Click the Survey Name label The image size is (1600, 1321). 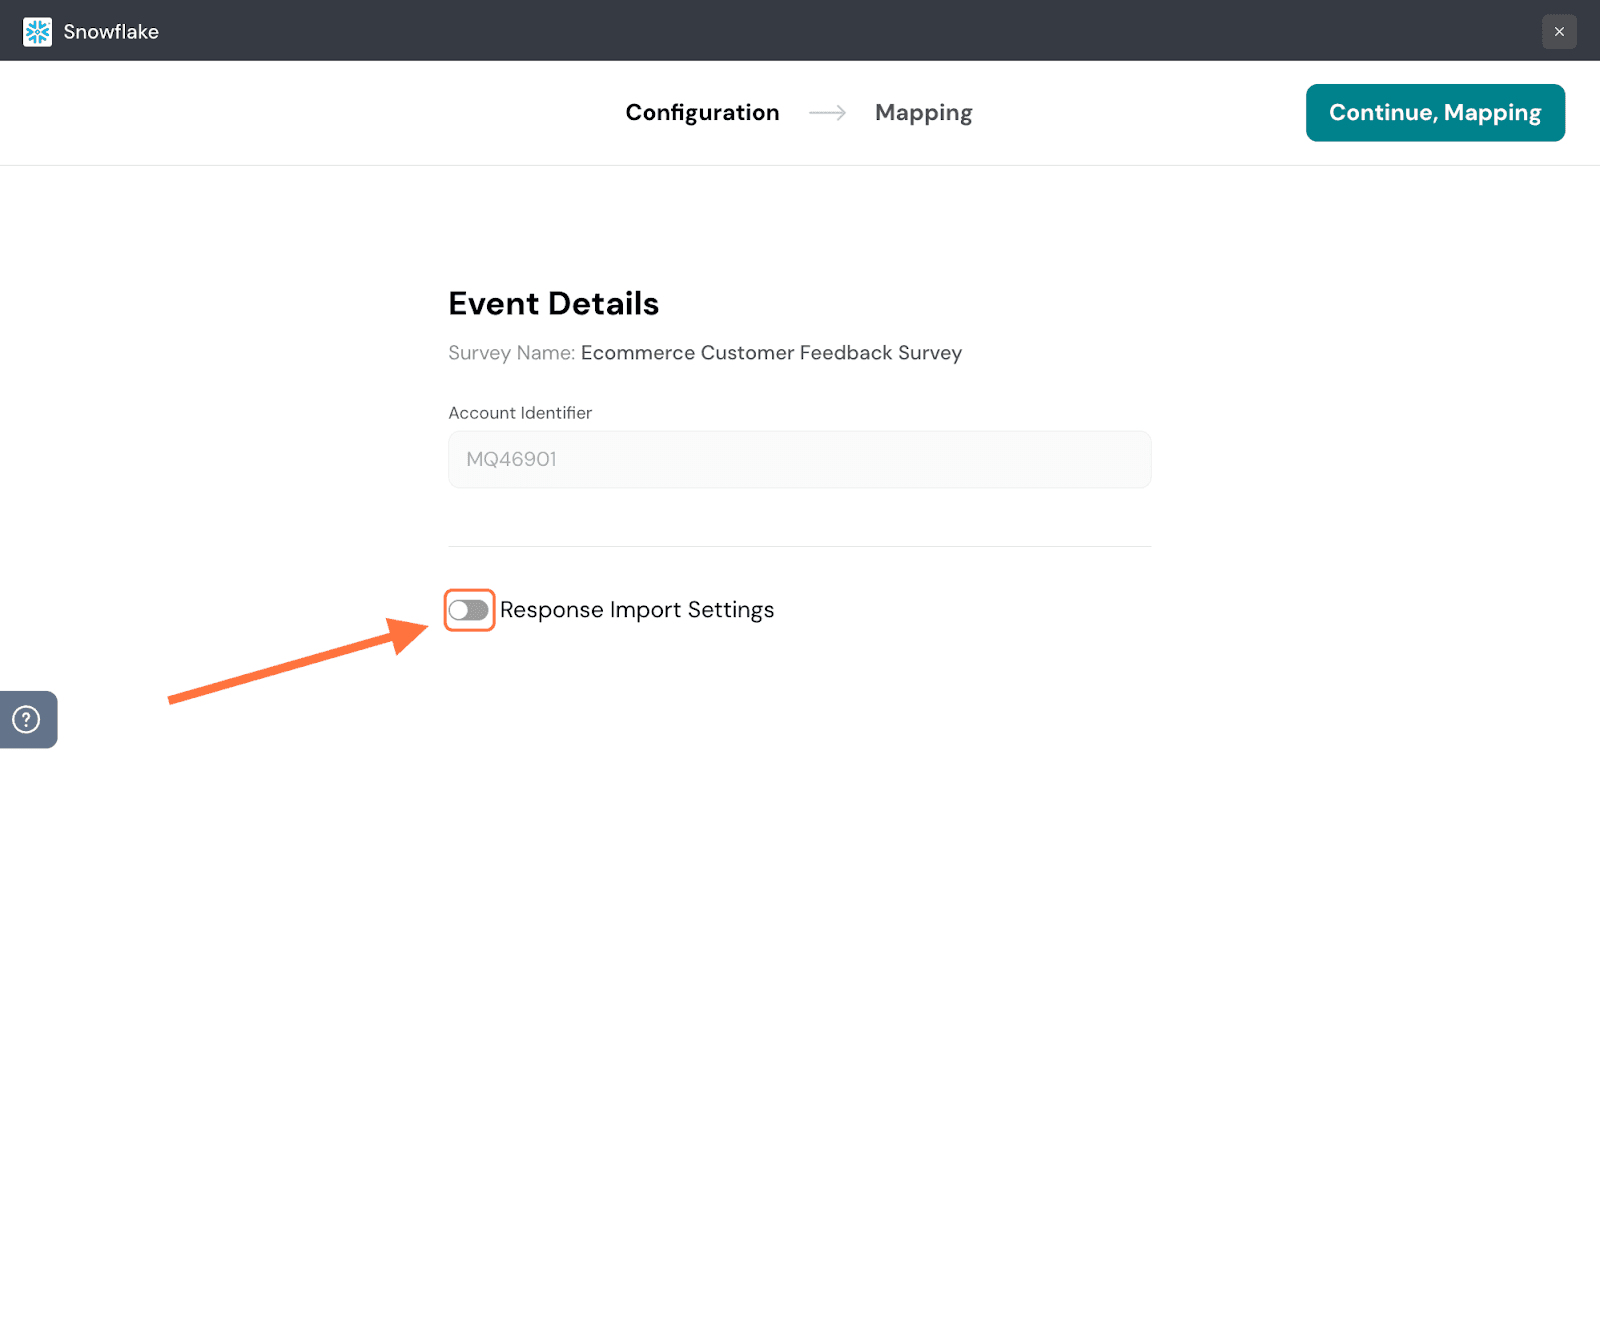pos(511,353)
